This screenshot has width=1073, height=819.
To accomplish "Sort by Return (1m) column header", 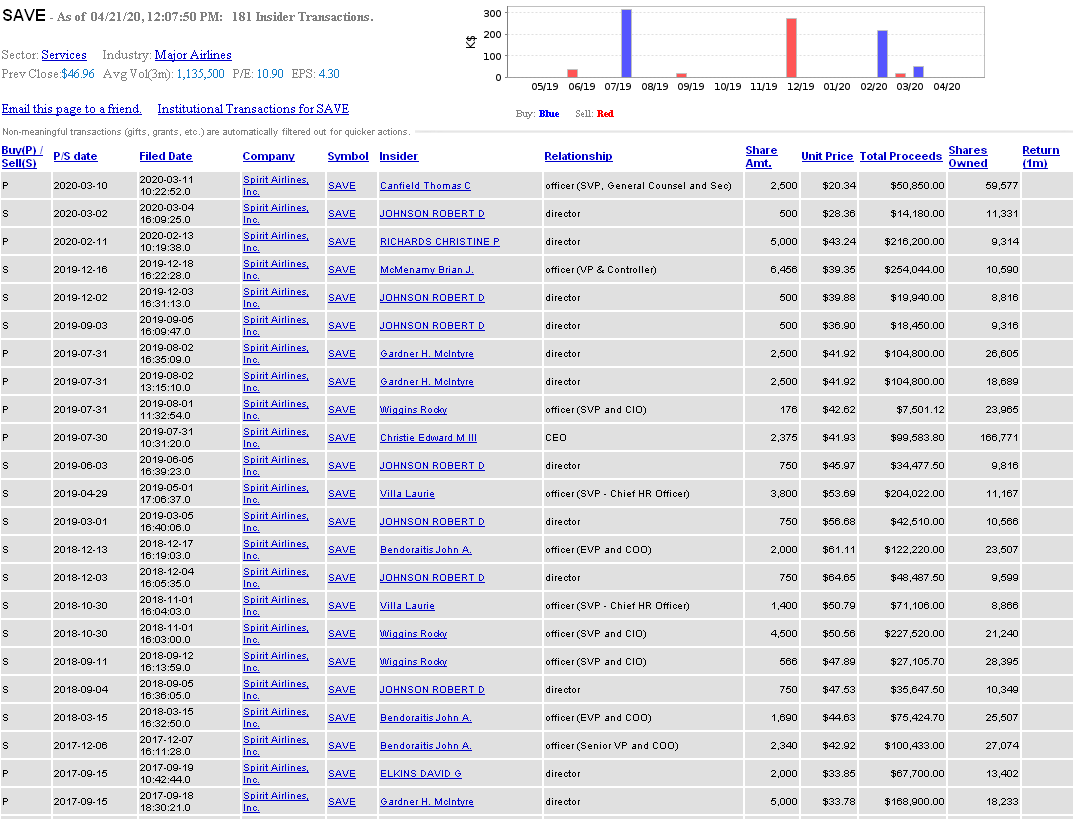I will [x=1040, y=157].
